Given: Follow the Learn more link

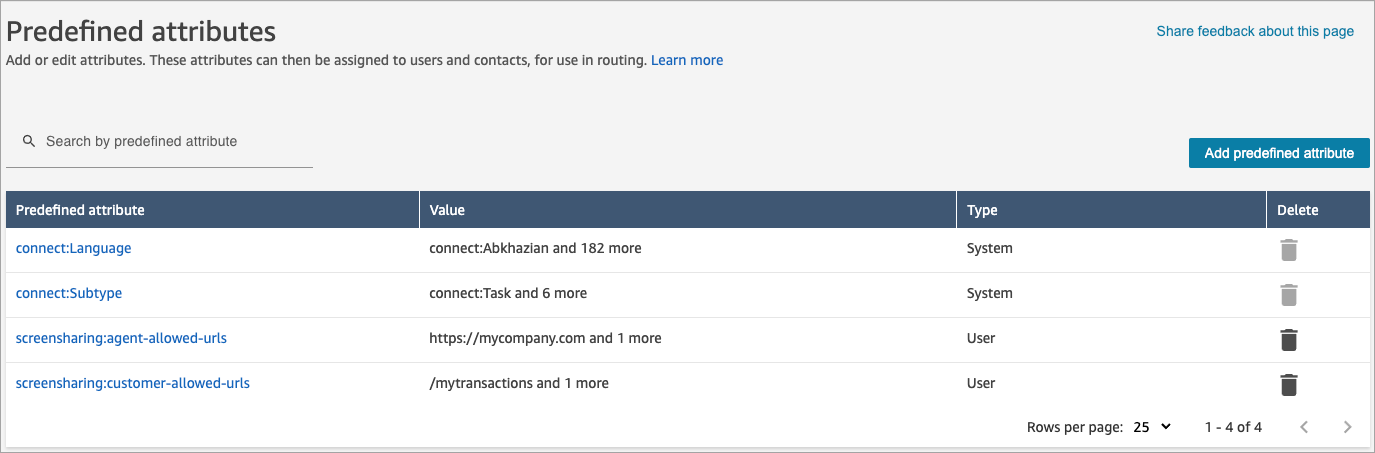Looking at the screenshot, I should pos(687,60).
